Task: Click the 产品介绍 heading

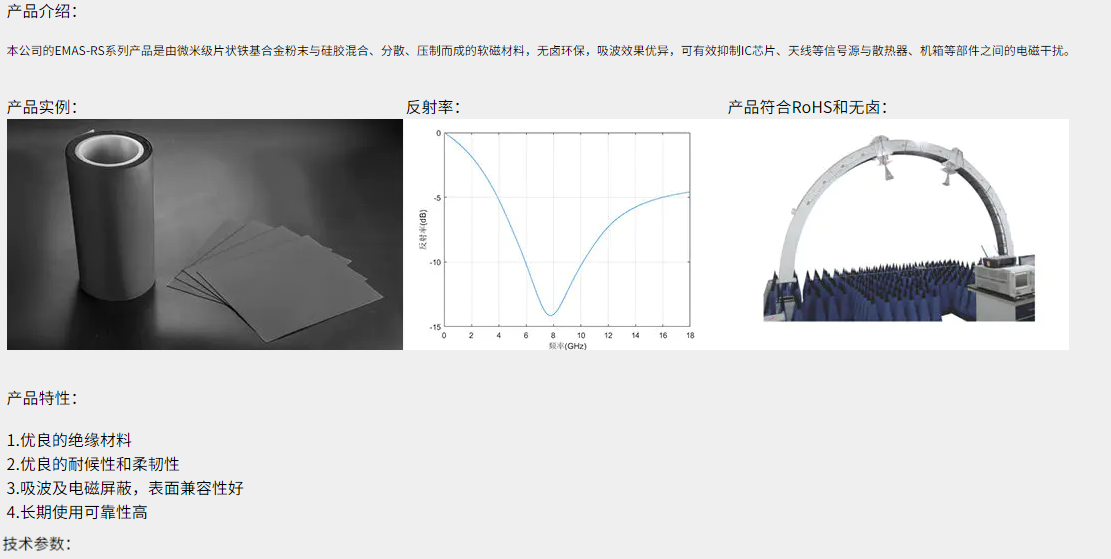Action: 41,12
